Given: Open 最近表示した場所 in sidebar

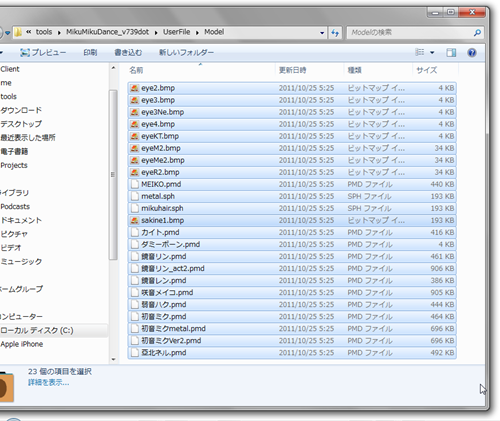Looking at the screenshot, I should click(x=28, y=138).
